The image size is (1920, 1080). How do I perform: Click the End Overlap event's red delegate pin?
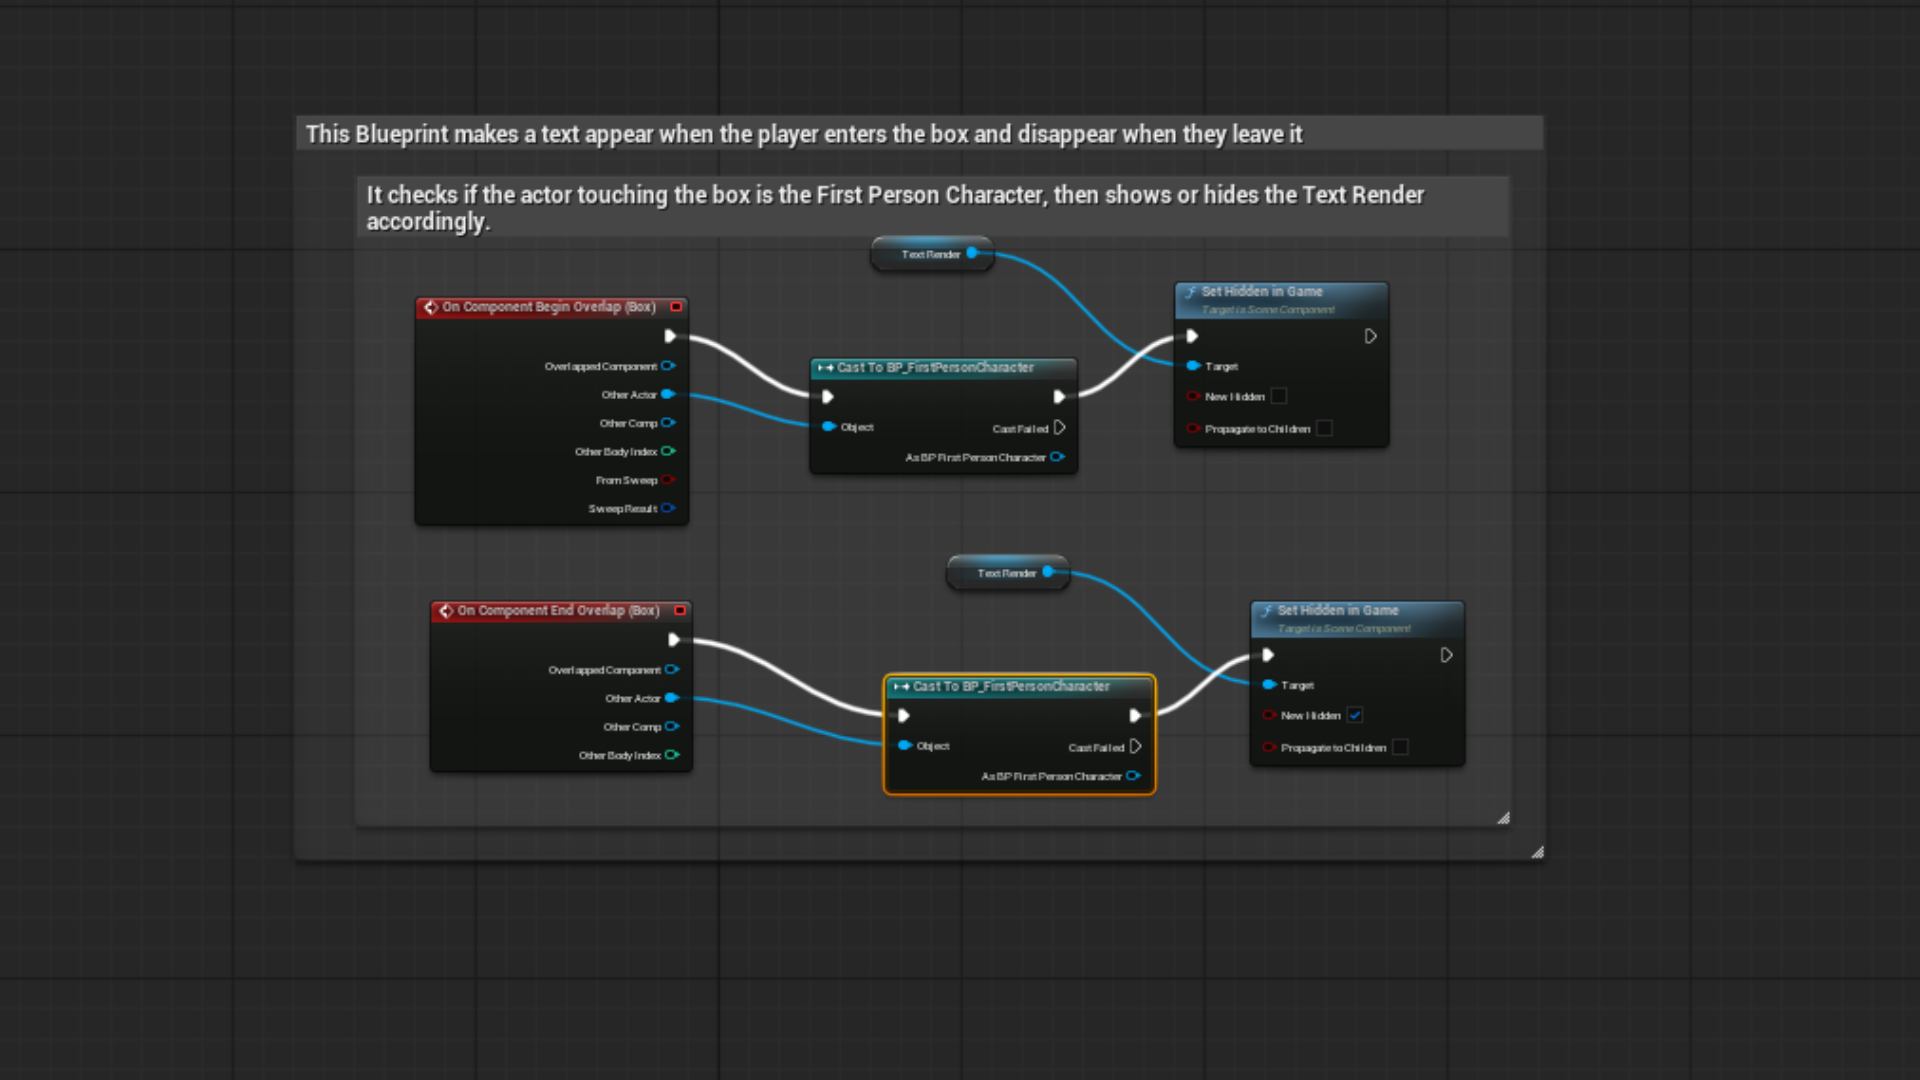(x=680, y=610)
